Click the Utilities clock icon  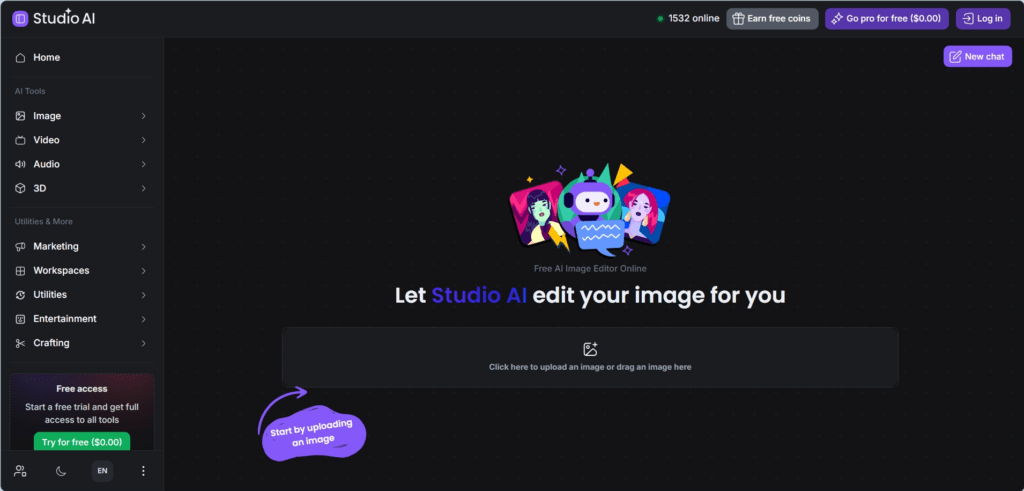20,294
